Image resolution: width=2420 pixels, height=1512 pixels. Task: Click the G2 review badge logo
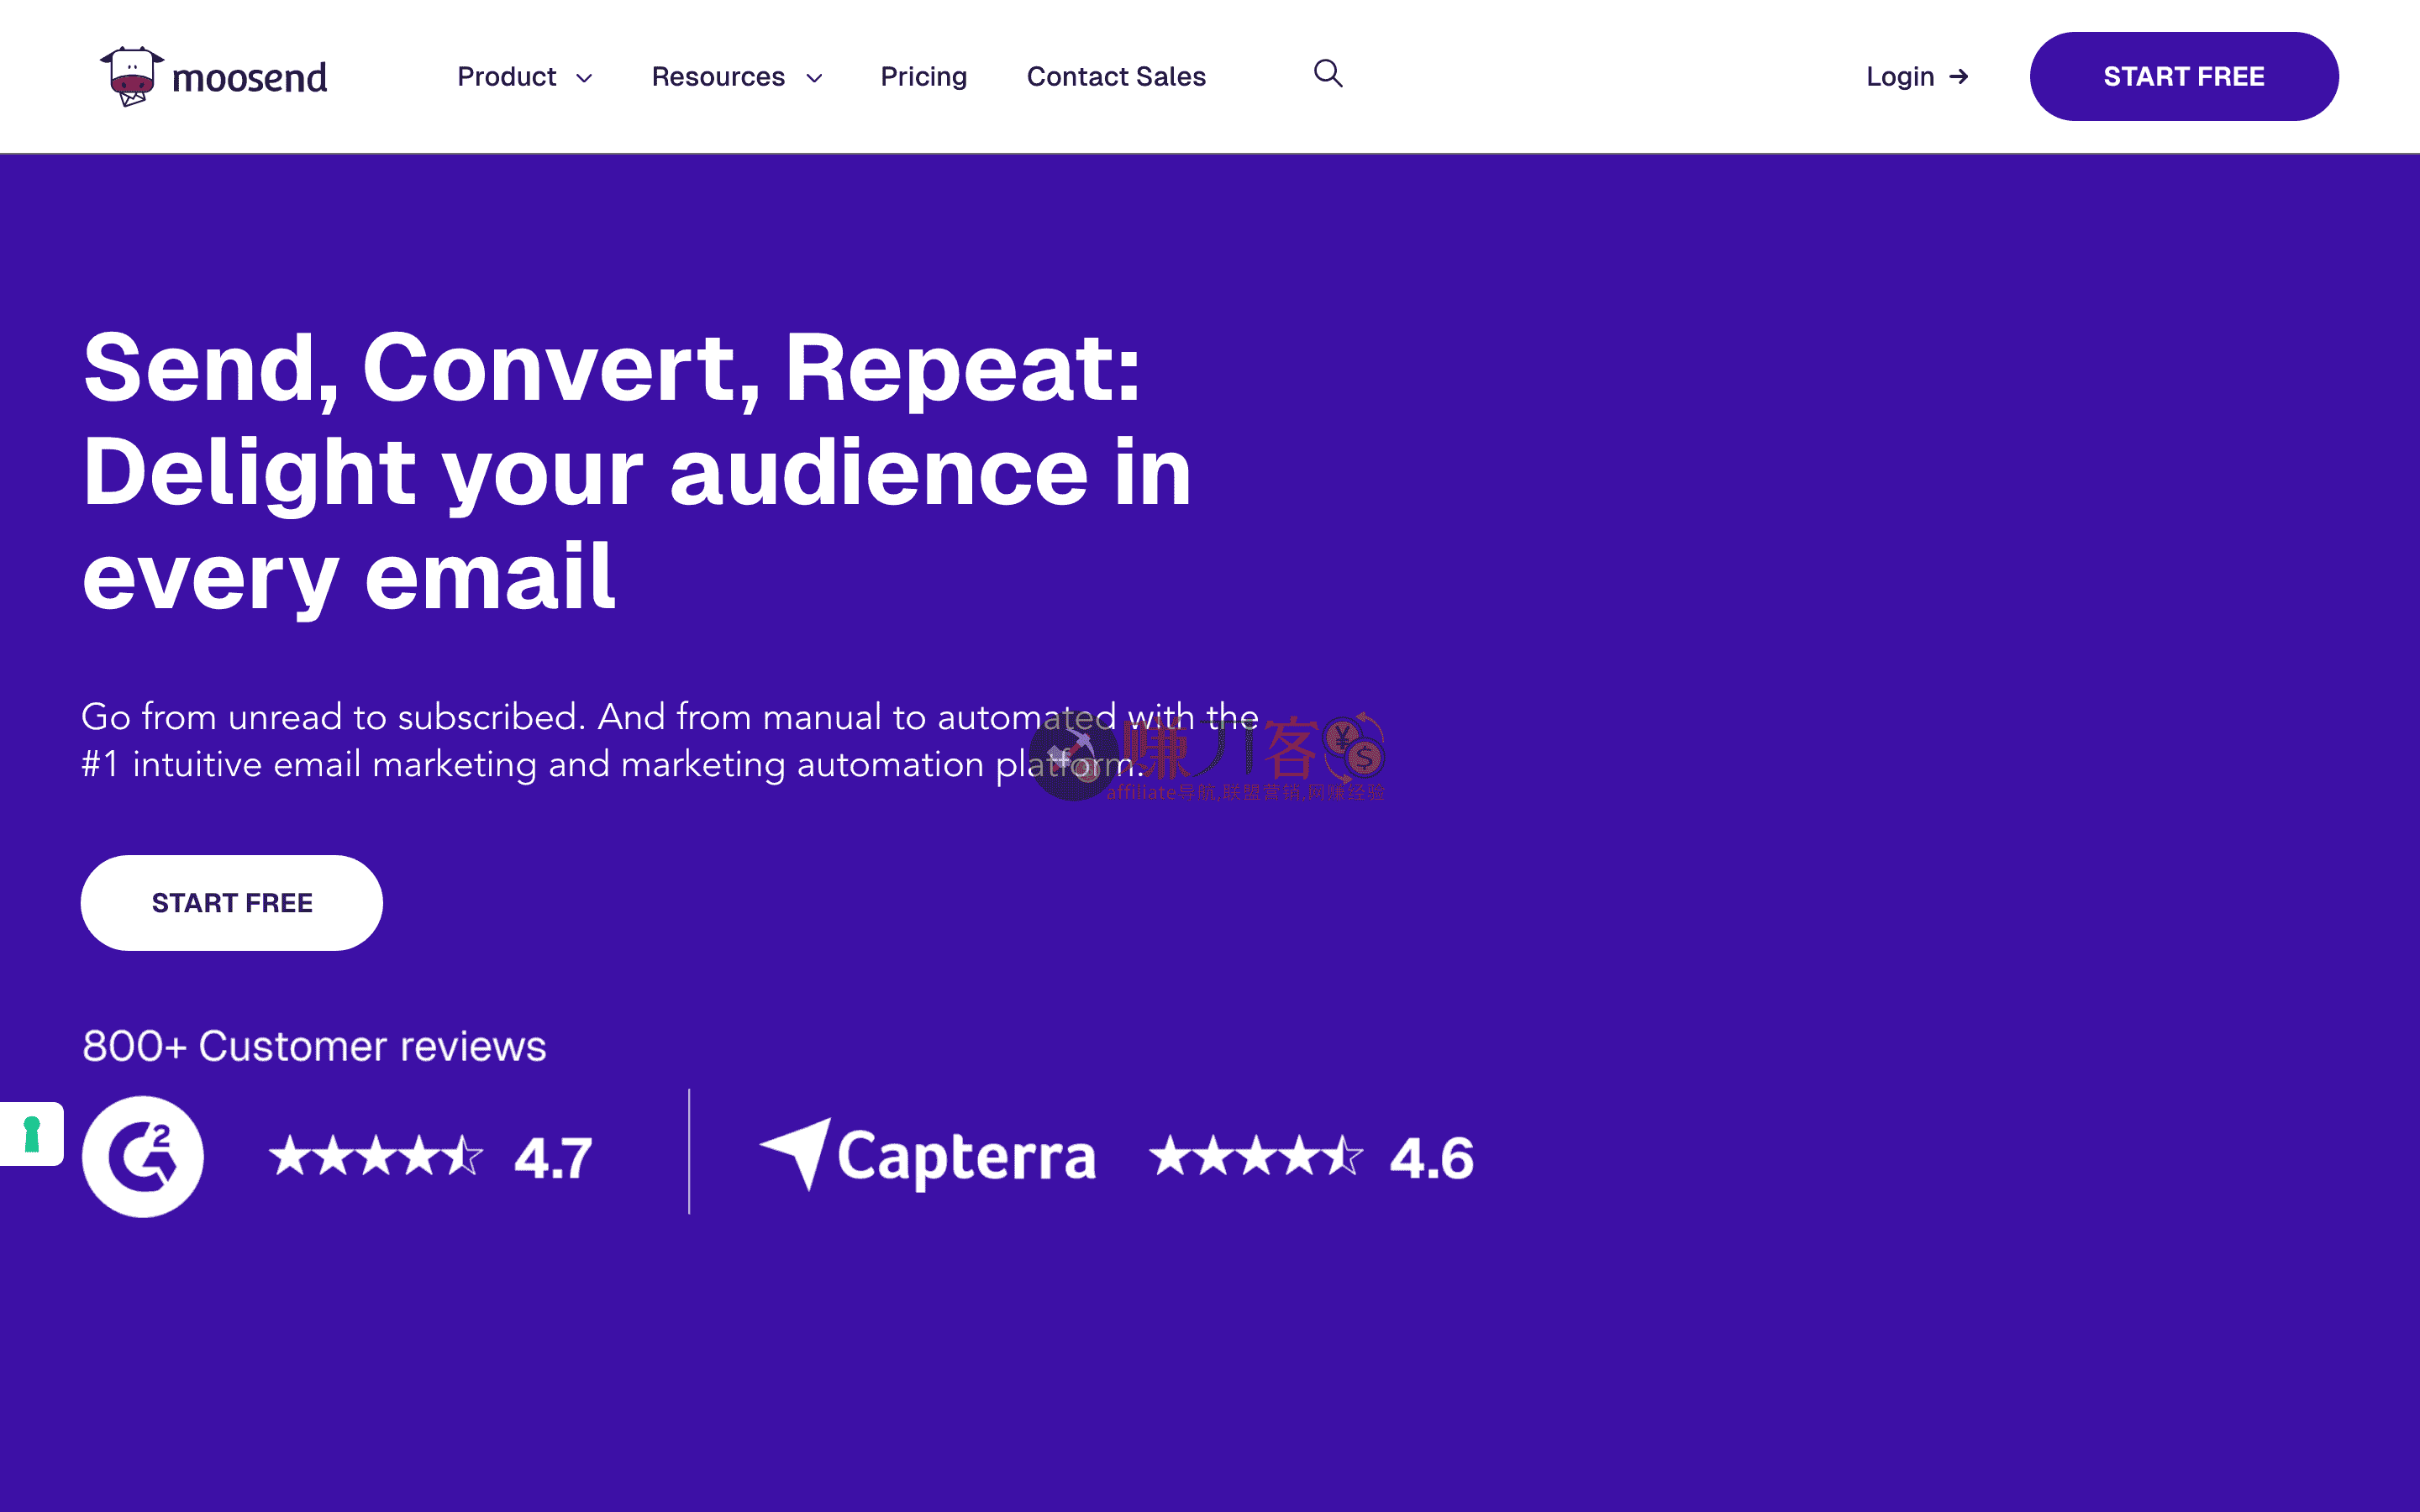143,1156
